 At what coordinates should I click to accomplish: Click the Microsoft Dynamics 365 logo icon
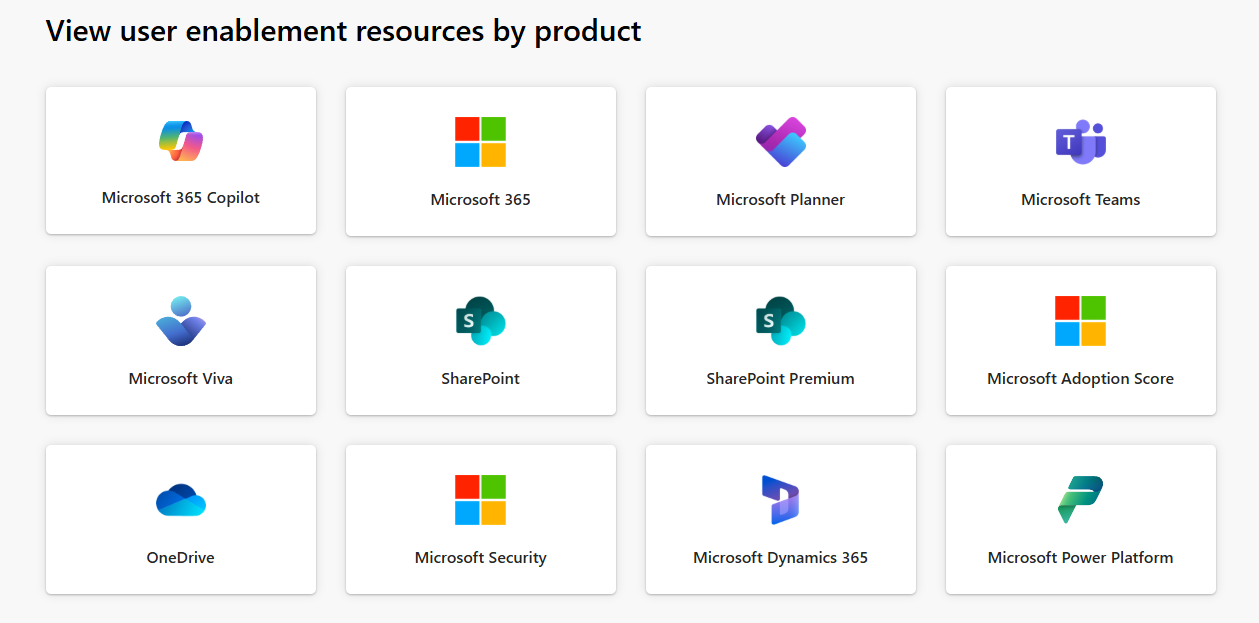point(781,500)
